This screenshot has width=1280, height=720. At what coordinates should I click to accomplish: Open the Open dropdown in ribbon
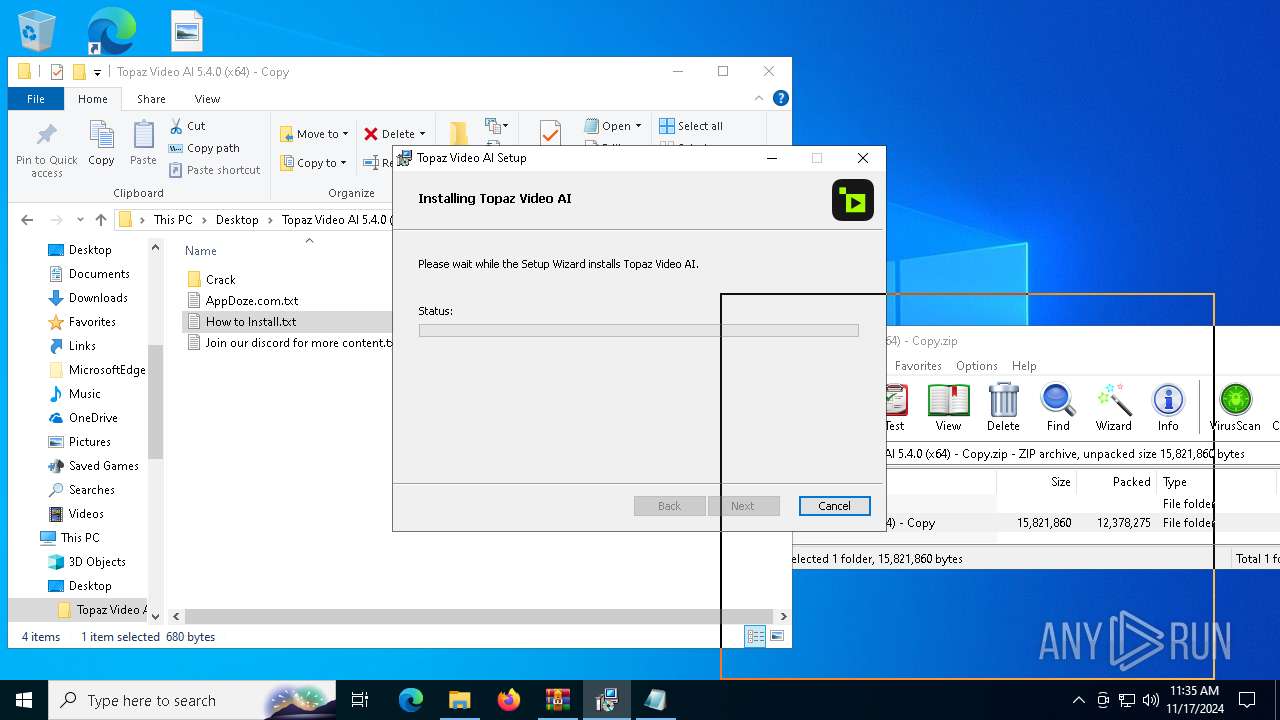point(613,126)
